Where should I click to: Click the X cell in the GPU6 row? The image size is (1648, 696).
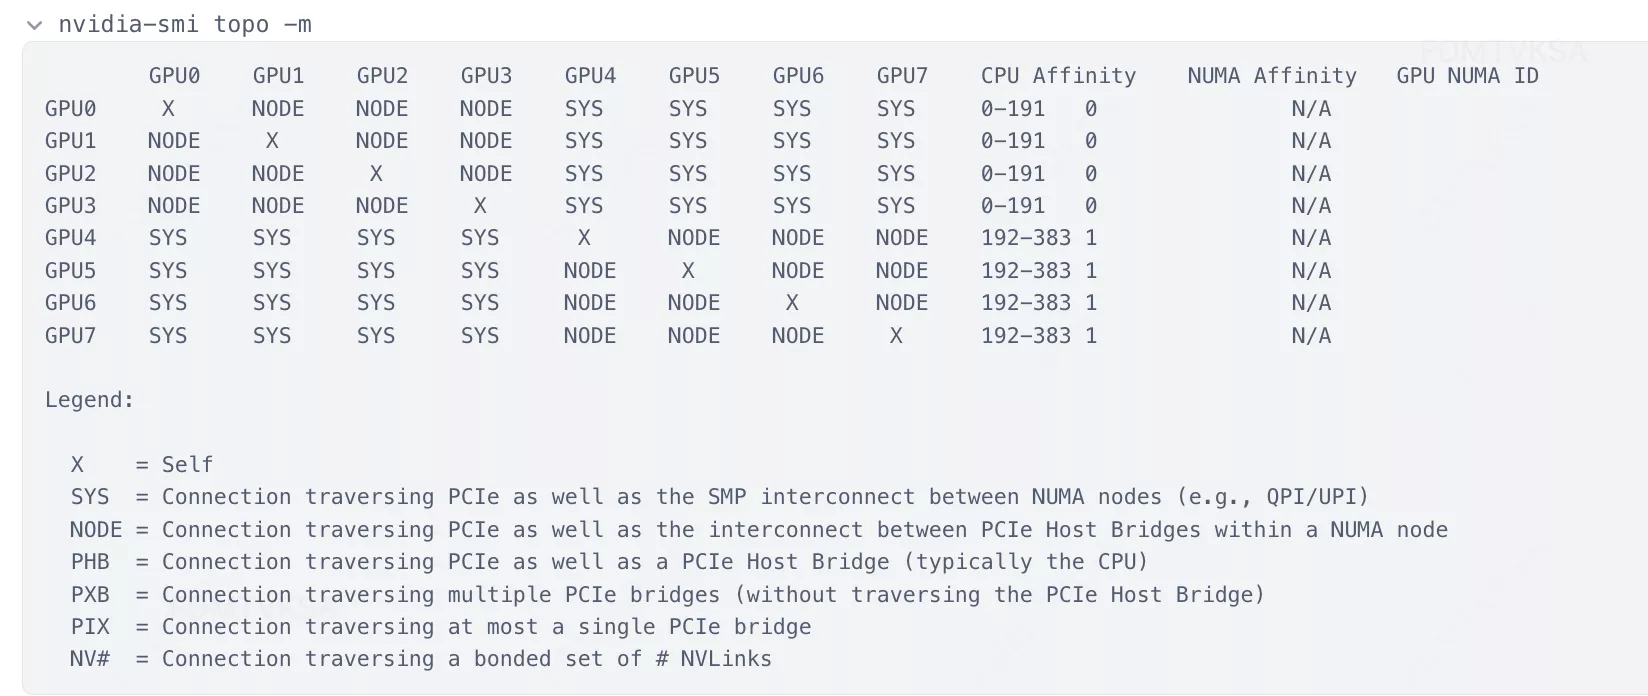[x=792, y=303]
